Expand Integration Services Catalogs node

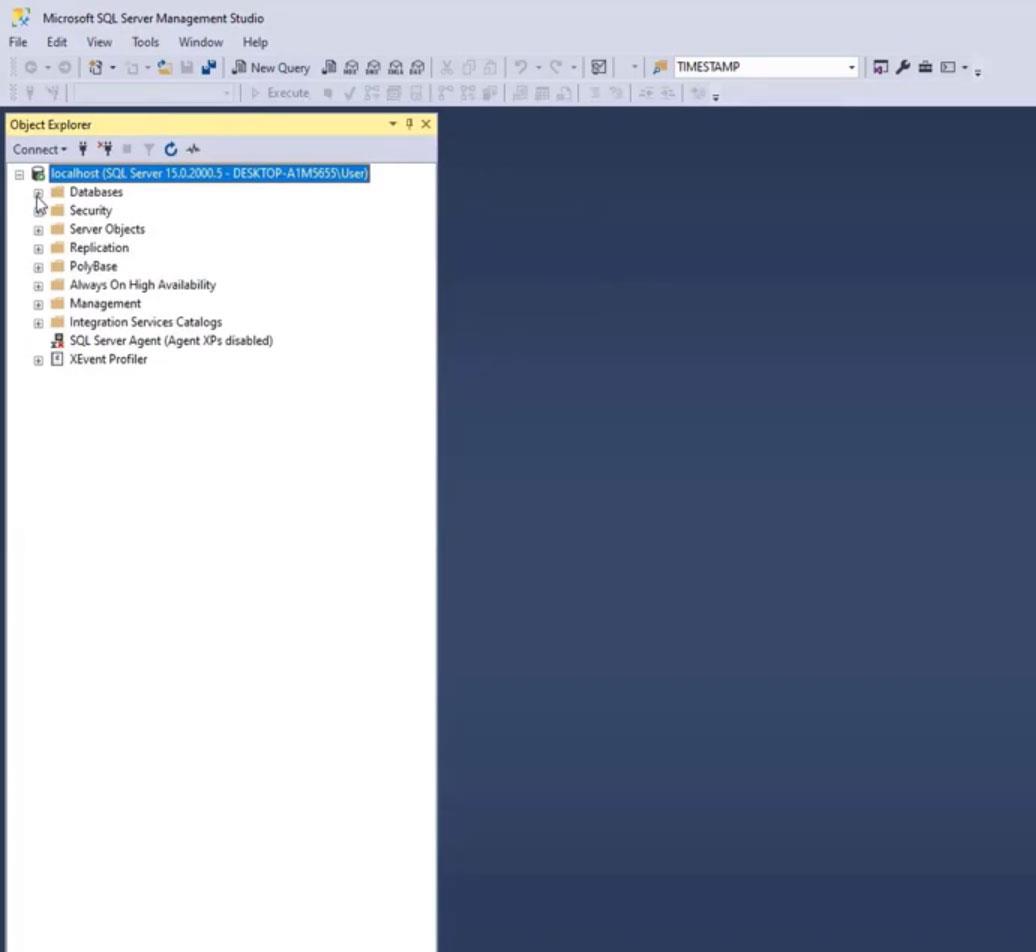[38, 323]
